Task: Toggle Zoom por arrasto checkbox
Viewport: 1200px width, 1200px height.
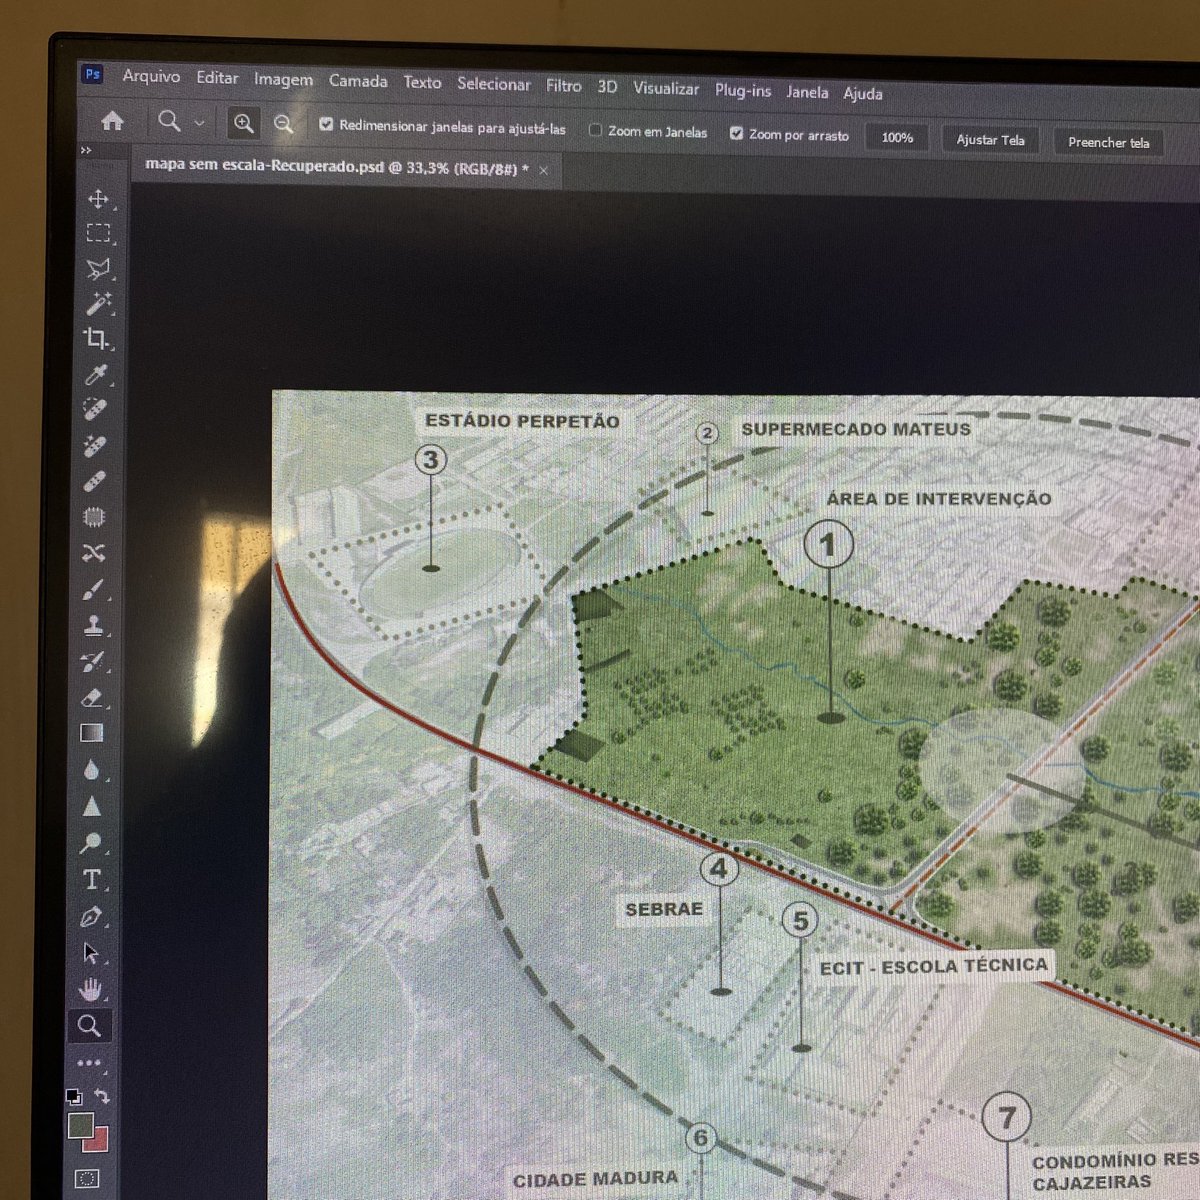Action: click(x=736, y=133)
